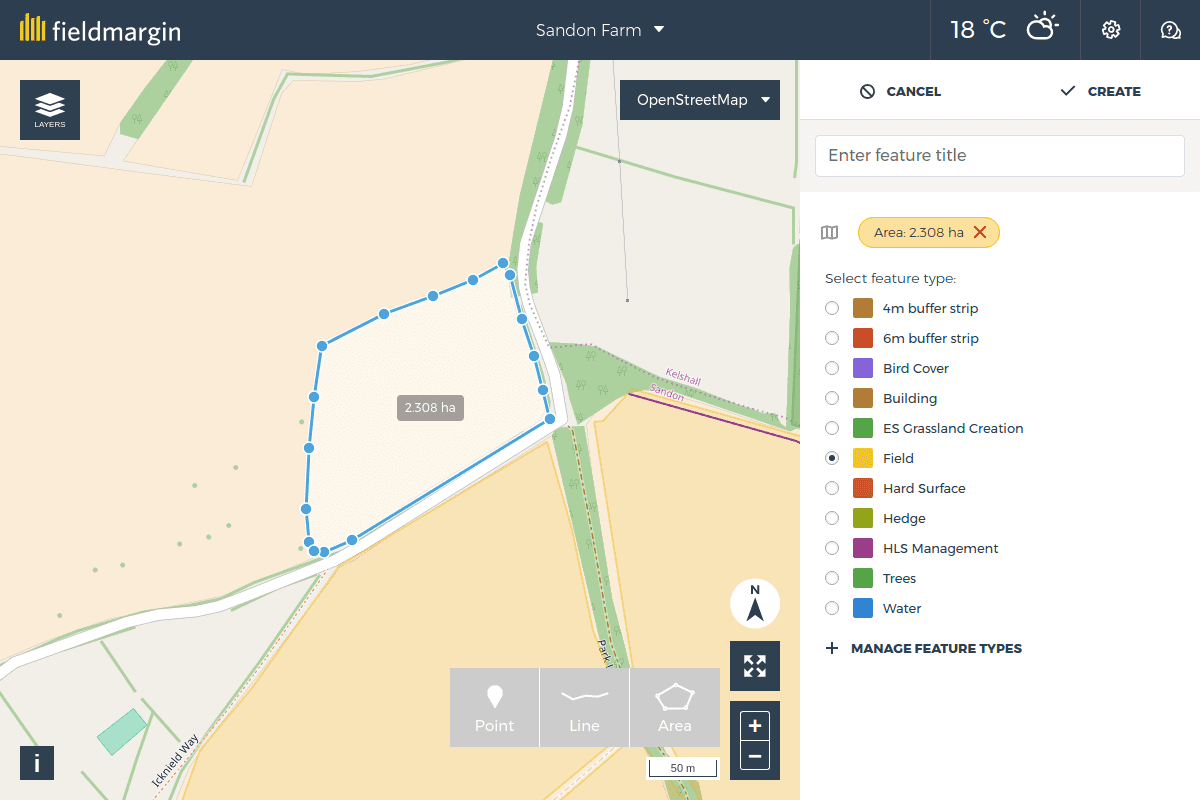Open the help icon
The height and width of the screenshot is (800, 1200).
point(1170,29)
